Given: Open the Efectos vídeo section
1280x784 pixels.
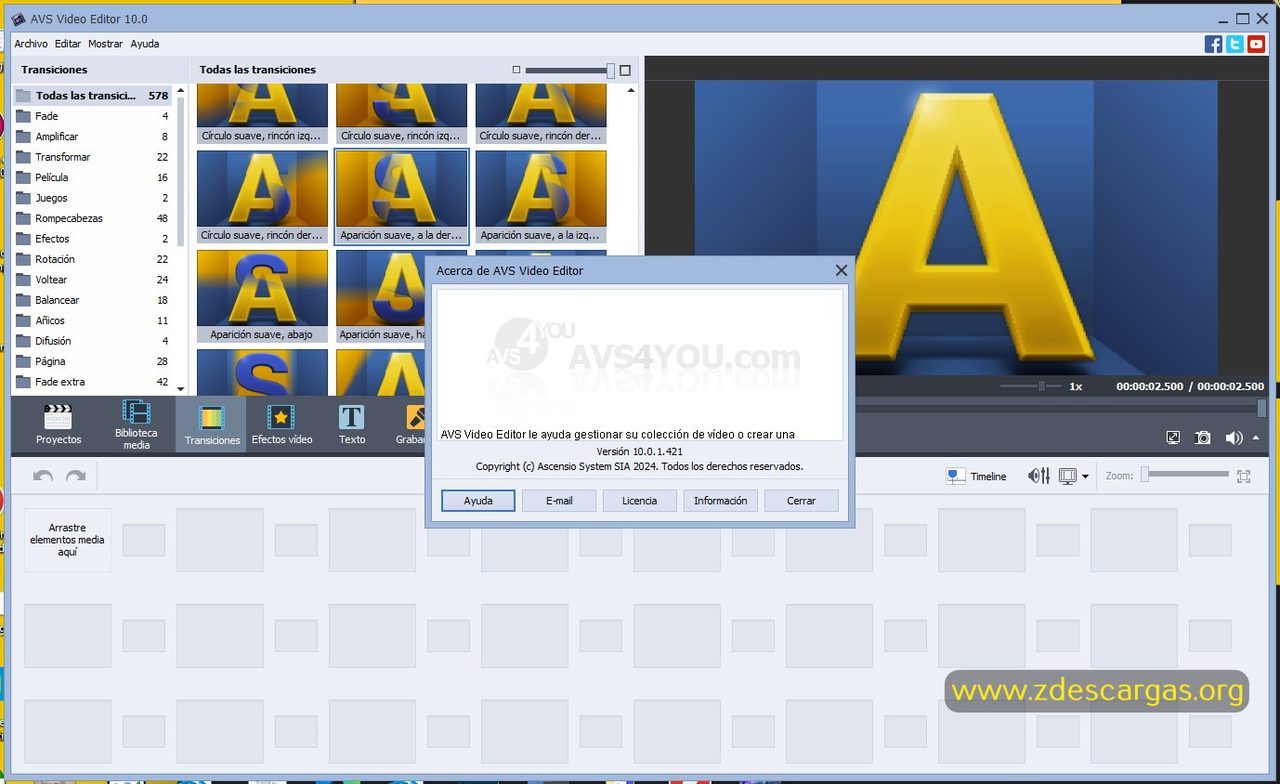Looking at the screenshot, I should point(281,424).
